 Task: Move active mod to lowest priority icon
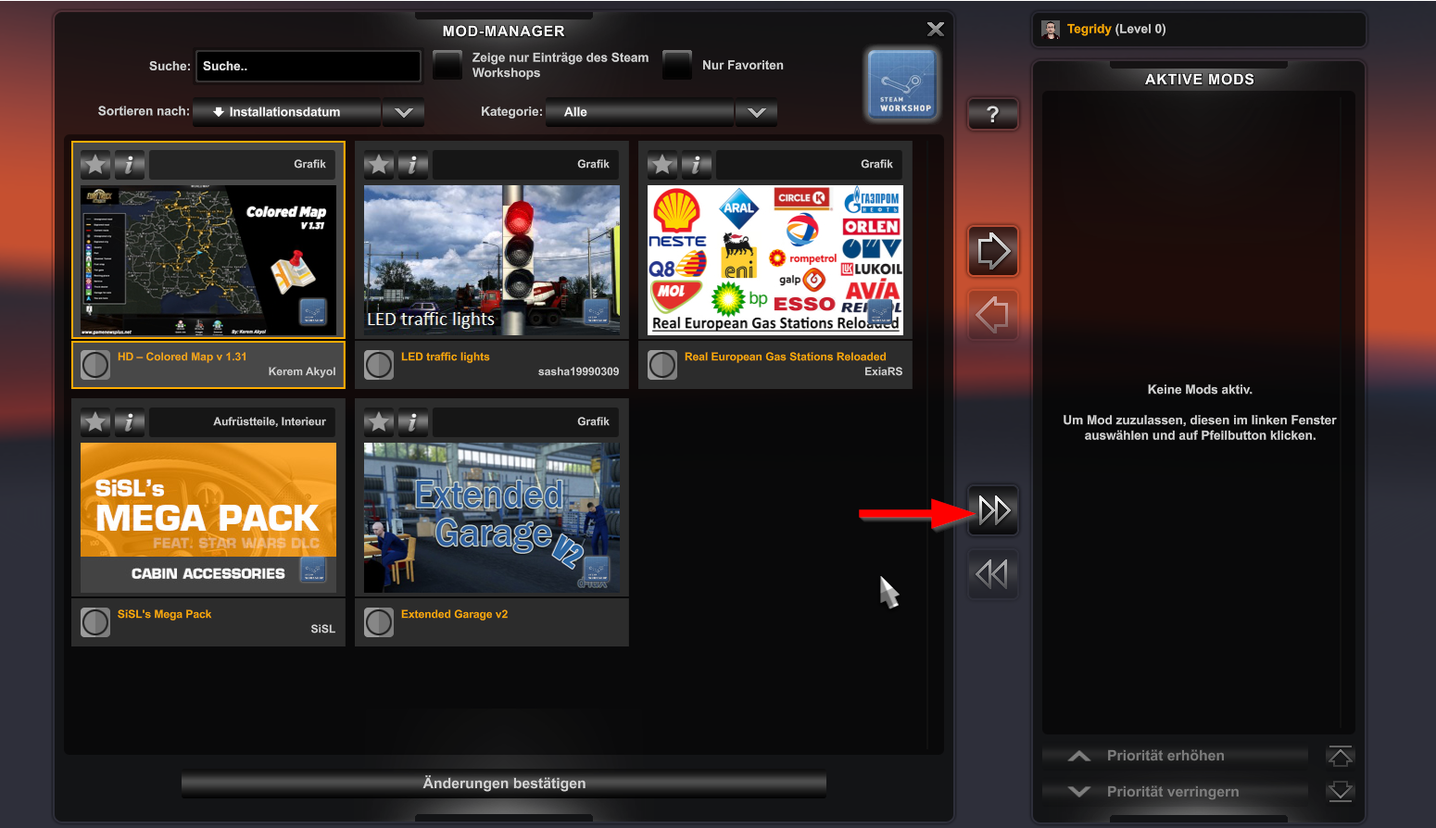coord(1339,791)
